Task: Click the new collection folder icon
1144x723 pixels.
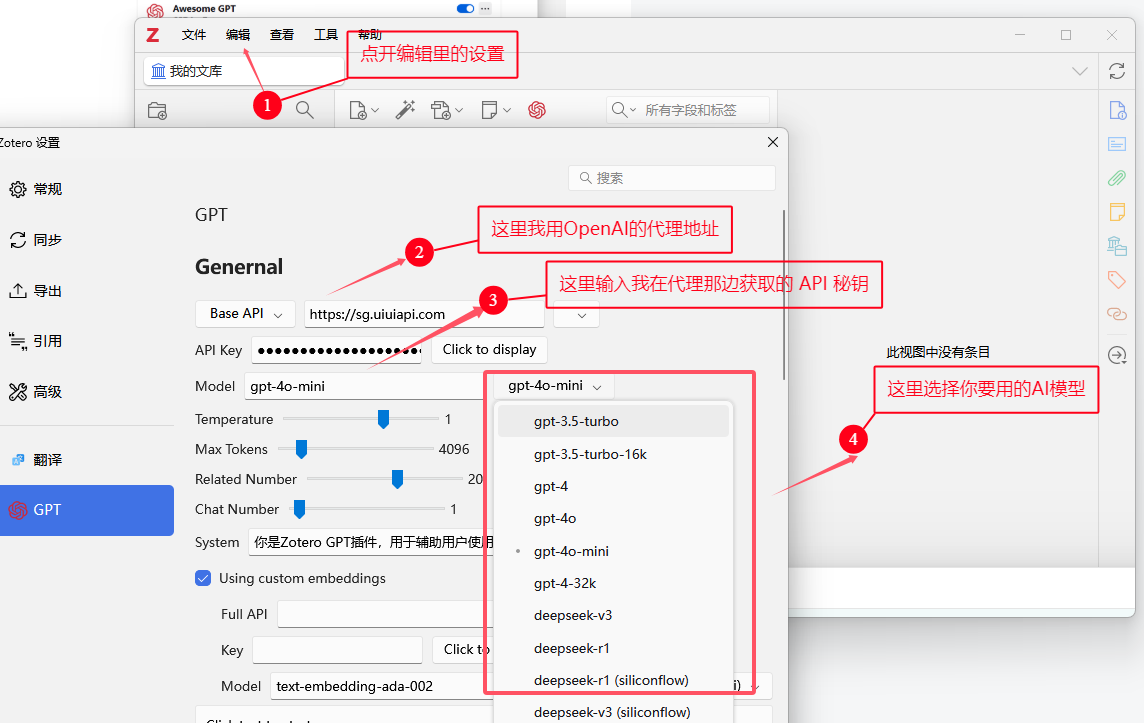Action: click(x=158, y=110)
